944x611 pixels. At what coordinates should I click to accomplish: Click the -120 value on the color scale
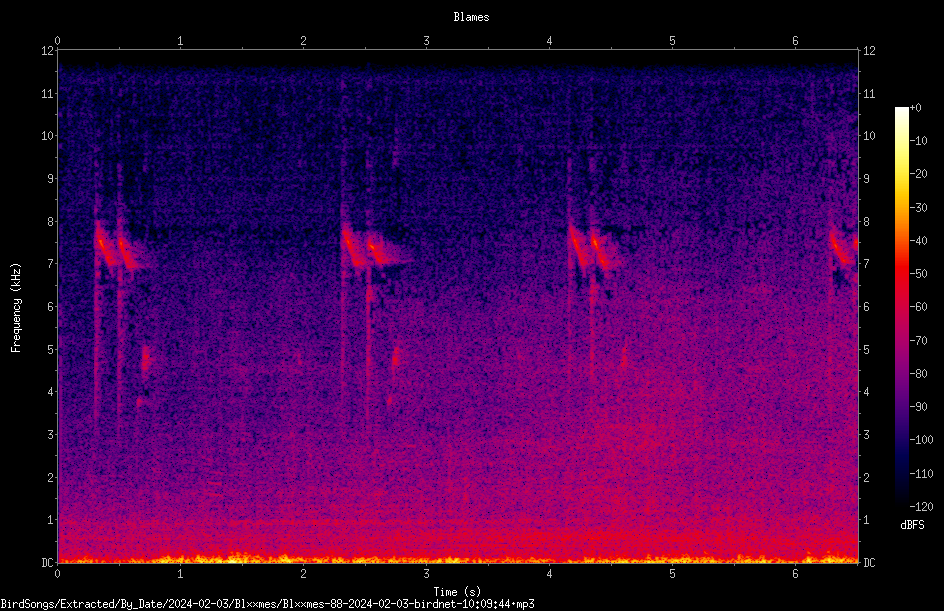(921, 506)
